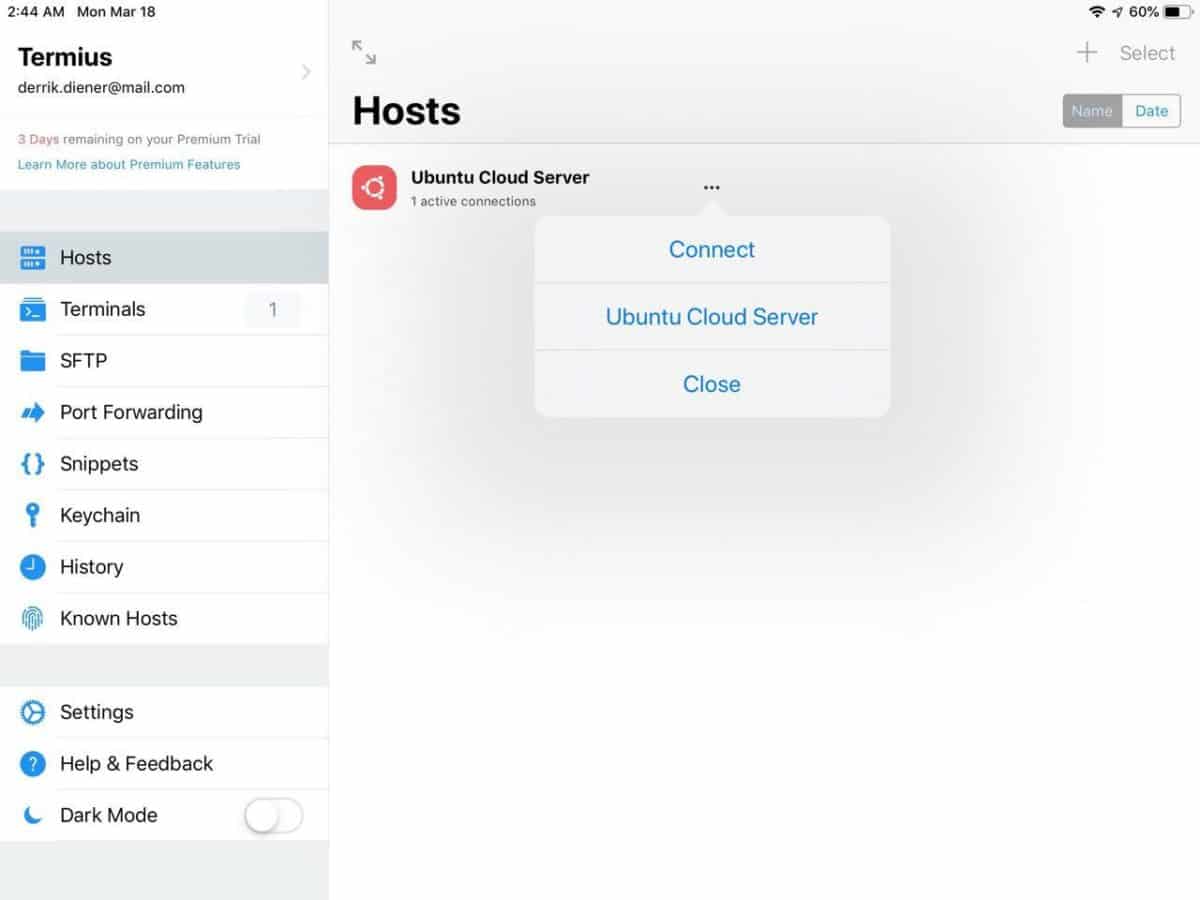Open the Terminals section label
Viewport: 1200px width, 900px height.
(103, 309)
